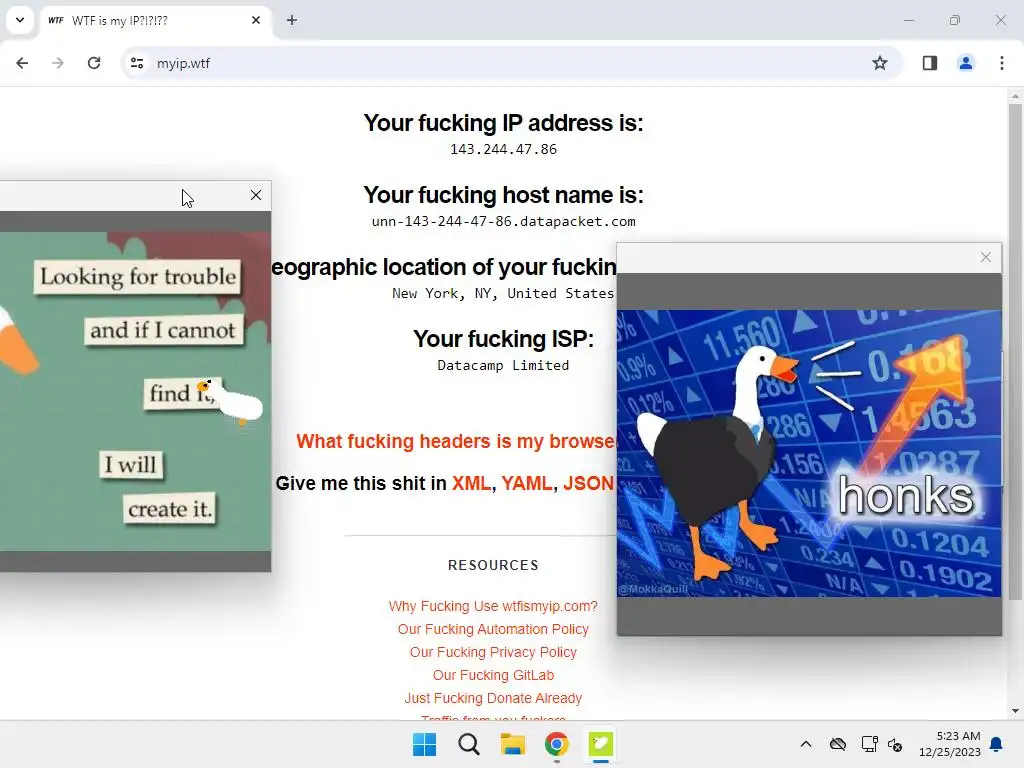
Task: Open Our Fucking Privacy Policy link
Action: (493, 652)
